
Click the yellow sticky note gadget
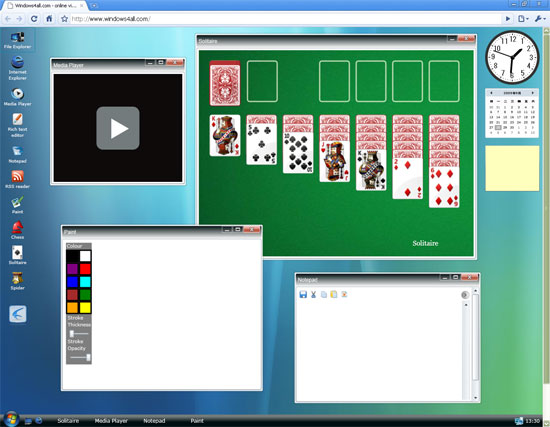512,168
